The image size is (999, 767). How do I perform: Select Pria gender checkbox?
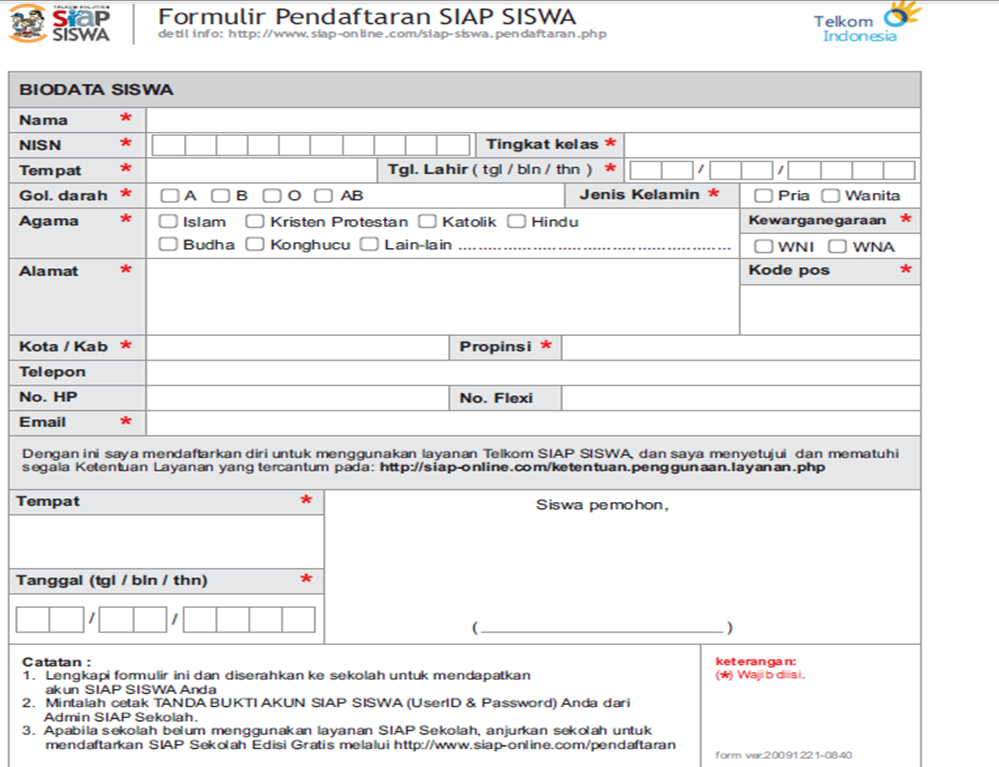coord(763,196)
